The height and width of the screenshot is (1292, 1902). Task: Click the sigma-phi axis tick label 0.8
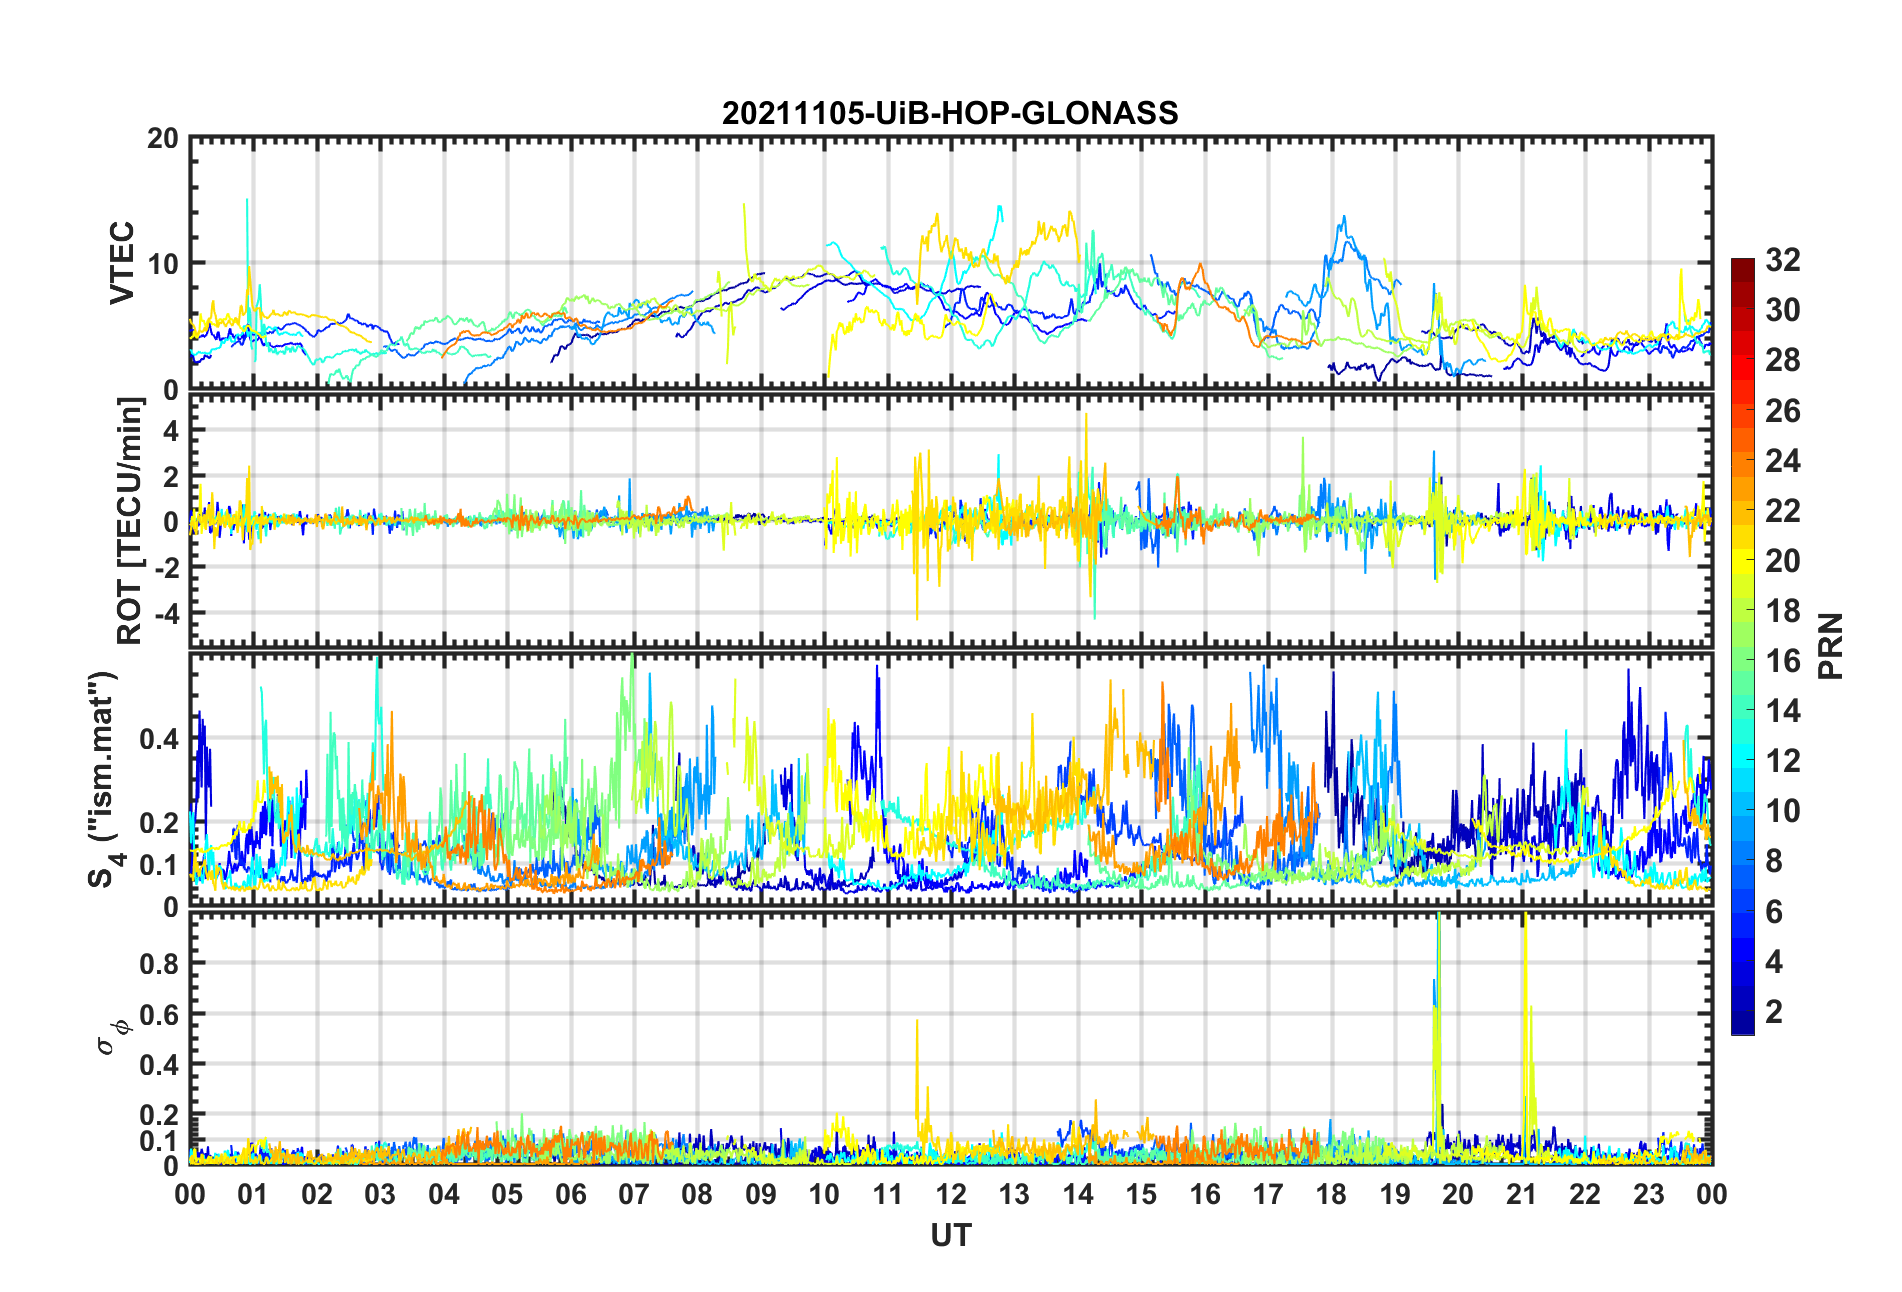click(159, 963)
